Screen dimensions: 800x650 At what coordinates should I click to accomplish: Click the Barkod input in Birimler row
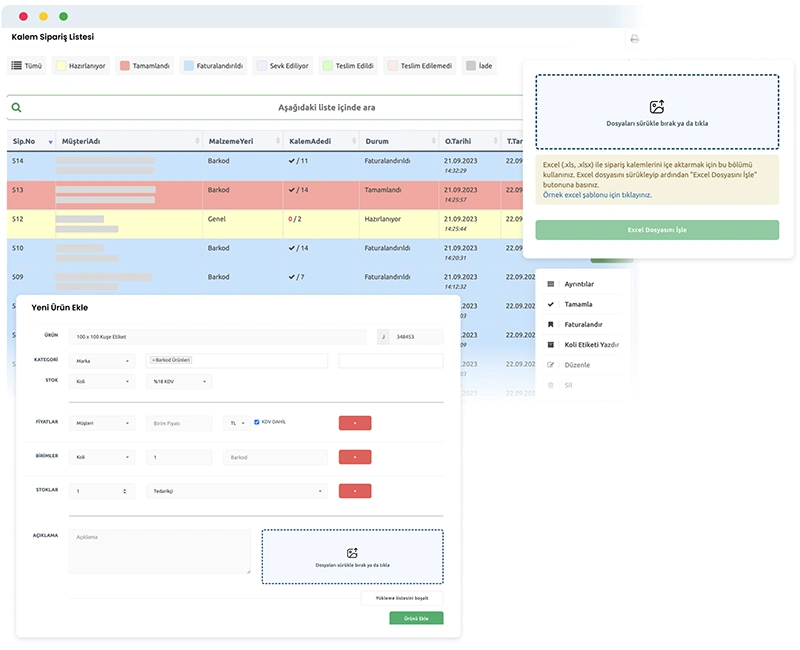pos(276,457)
